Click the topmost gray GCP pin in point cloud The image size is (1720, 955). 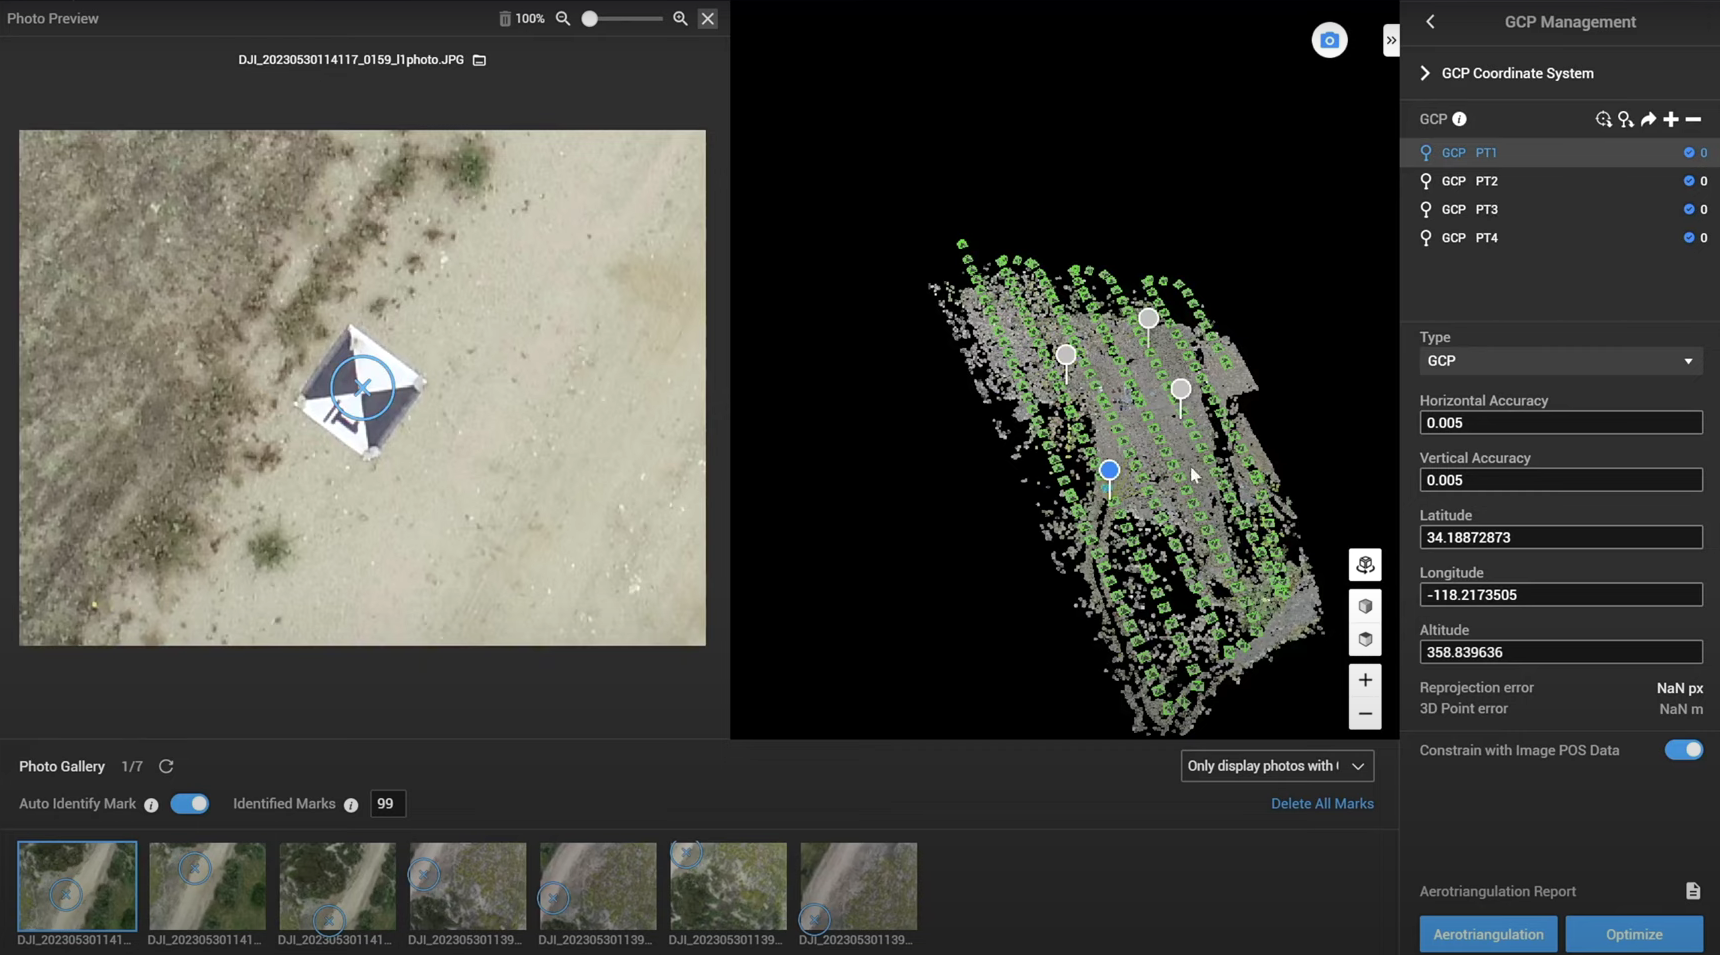point(1148,319)
